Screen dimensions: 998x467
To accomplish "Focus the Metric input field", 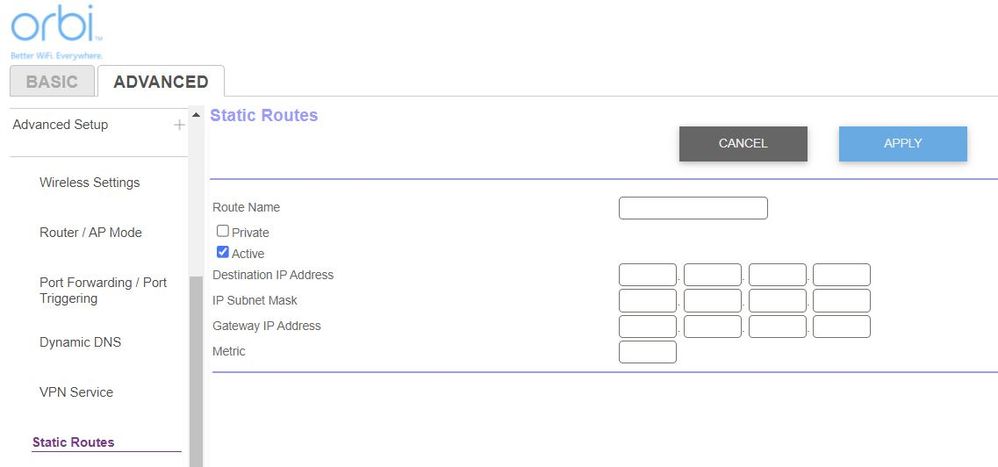I will click(x=647, y=352).
